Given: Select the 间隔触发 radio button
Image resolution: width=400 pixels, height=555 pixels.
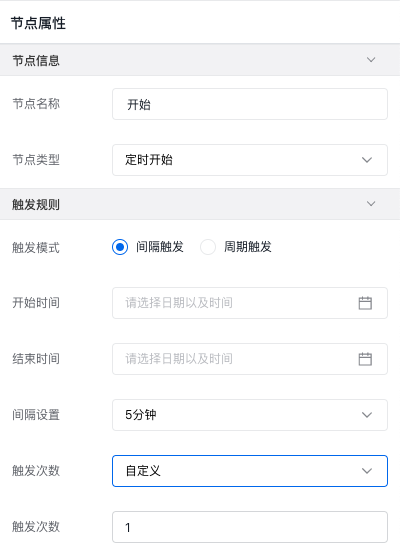Looking at the screenshot, I should pyautogui.click(x=120, y=247).
